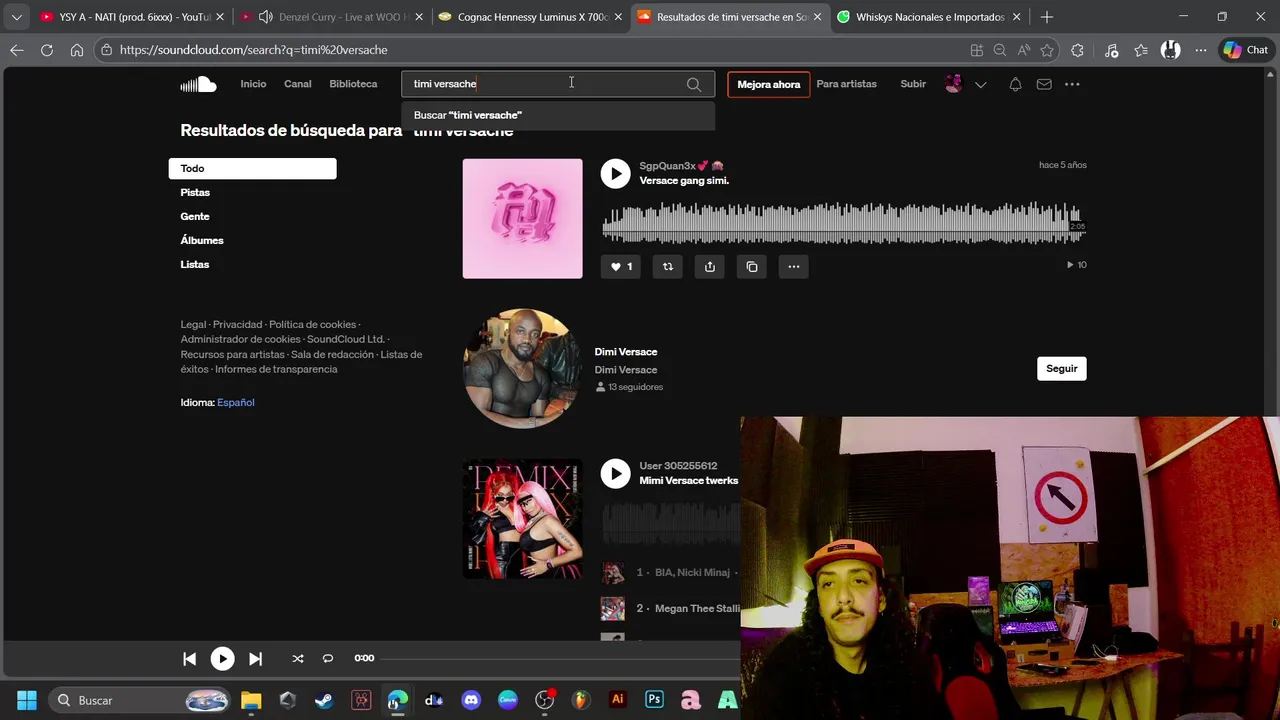The width and height of the screenshot is (1280, 720).
Task: Click the user profile avatar in header
Action: [953, 84]
